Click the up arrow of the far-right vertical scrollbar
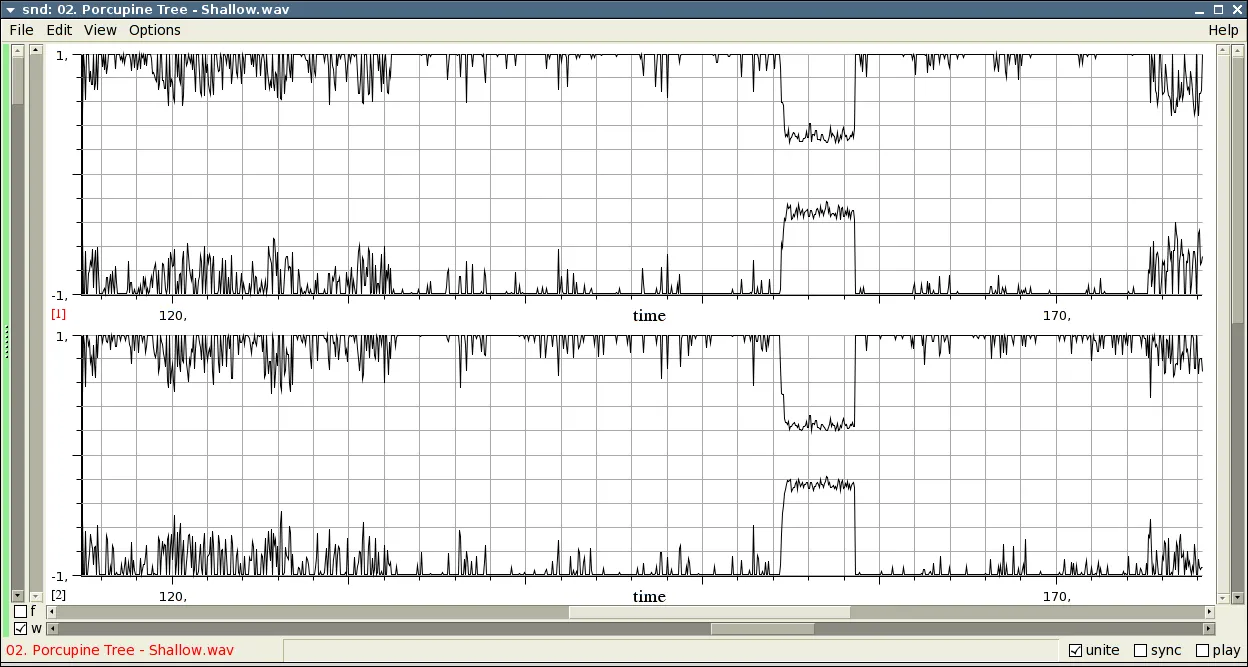 click(1238, 49)
